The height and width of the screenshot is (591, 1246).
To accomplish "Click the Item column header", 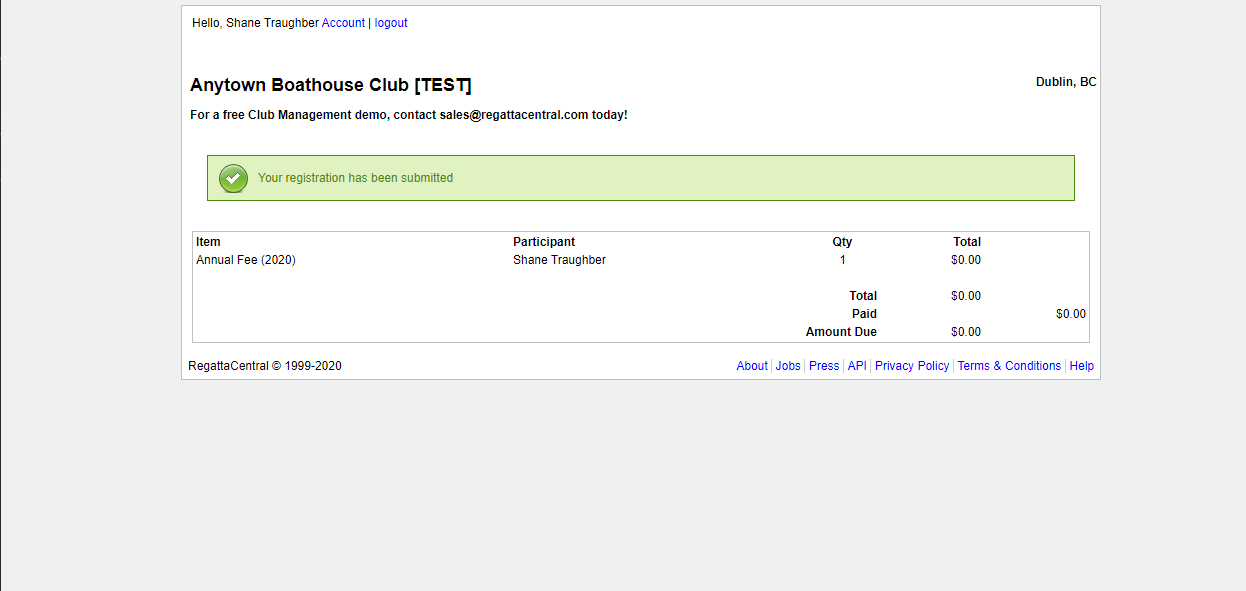I will [x=208, y=242].
